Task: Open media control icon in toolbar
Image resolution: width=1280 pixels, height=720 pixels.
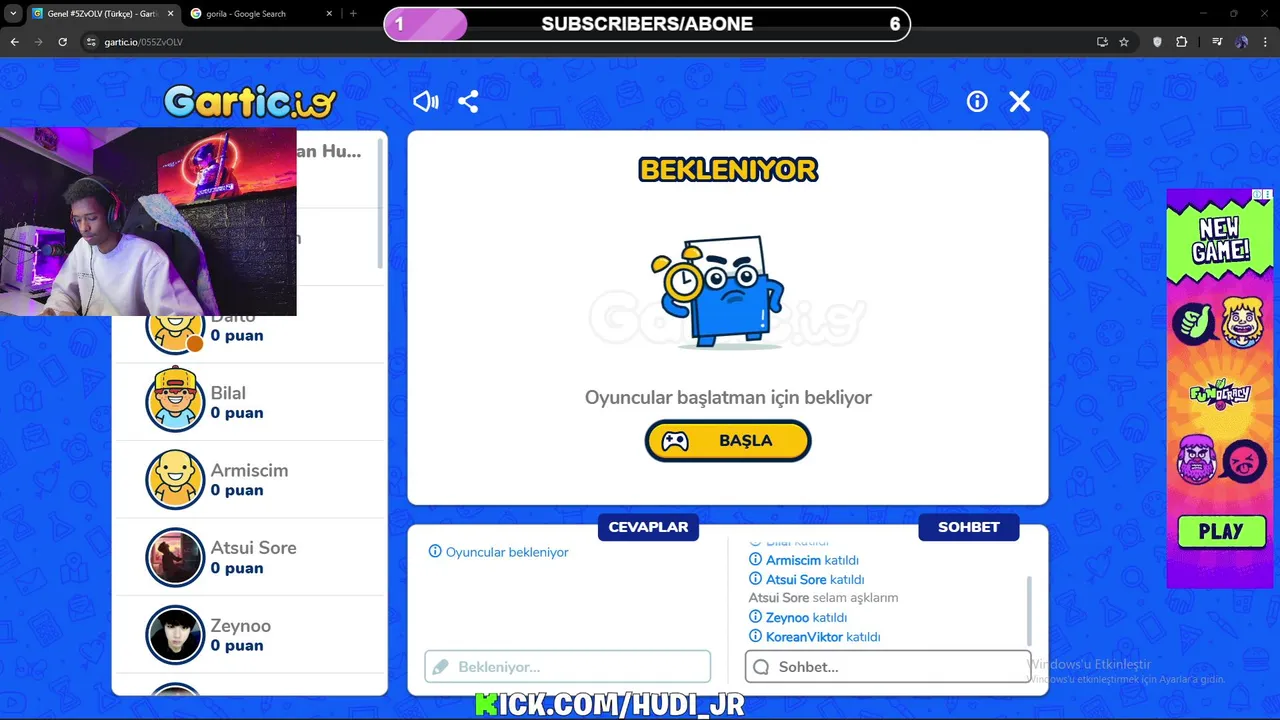Action: pos(1217,42)
